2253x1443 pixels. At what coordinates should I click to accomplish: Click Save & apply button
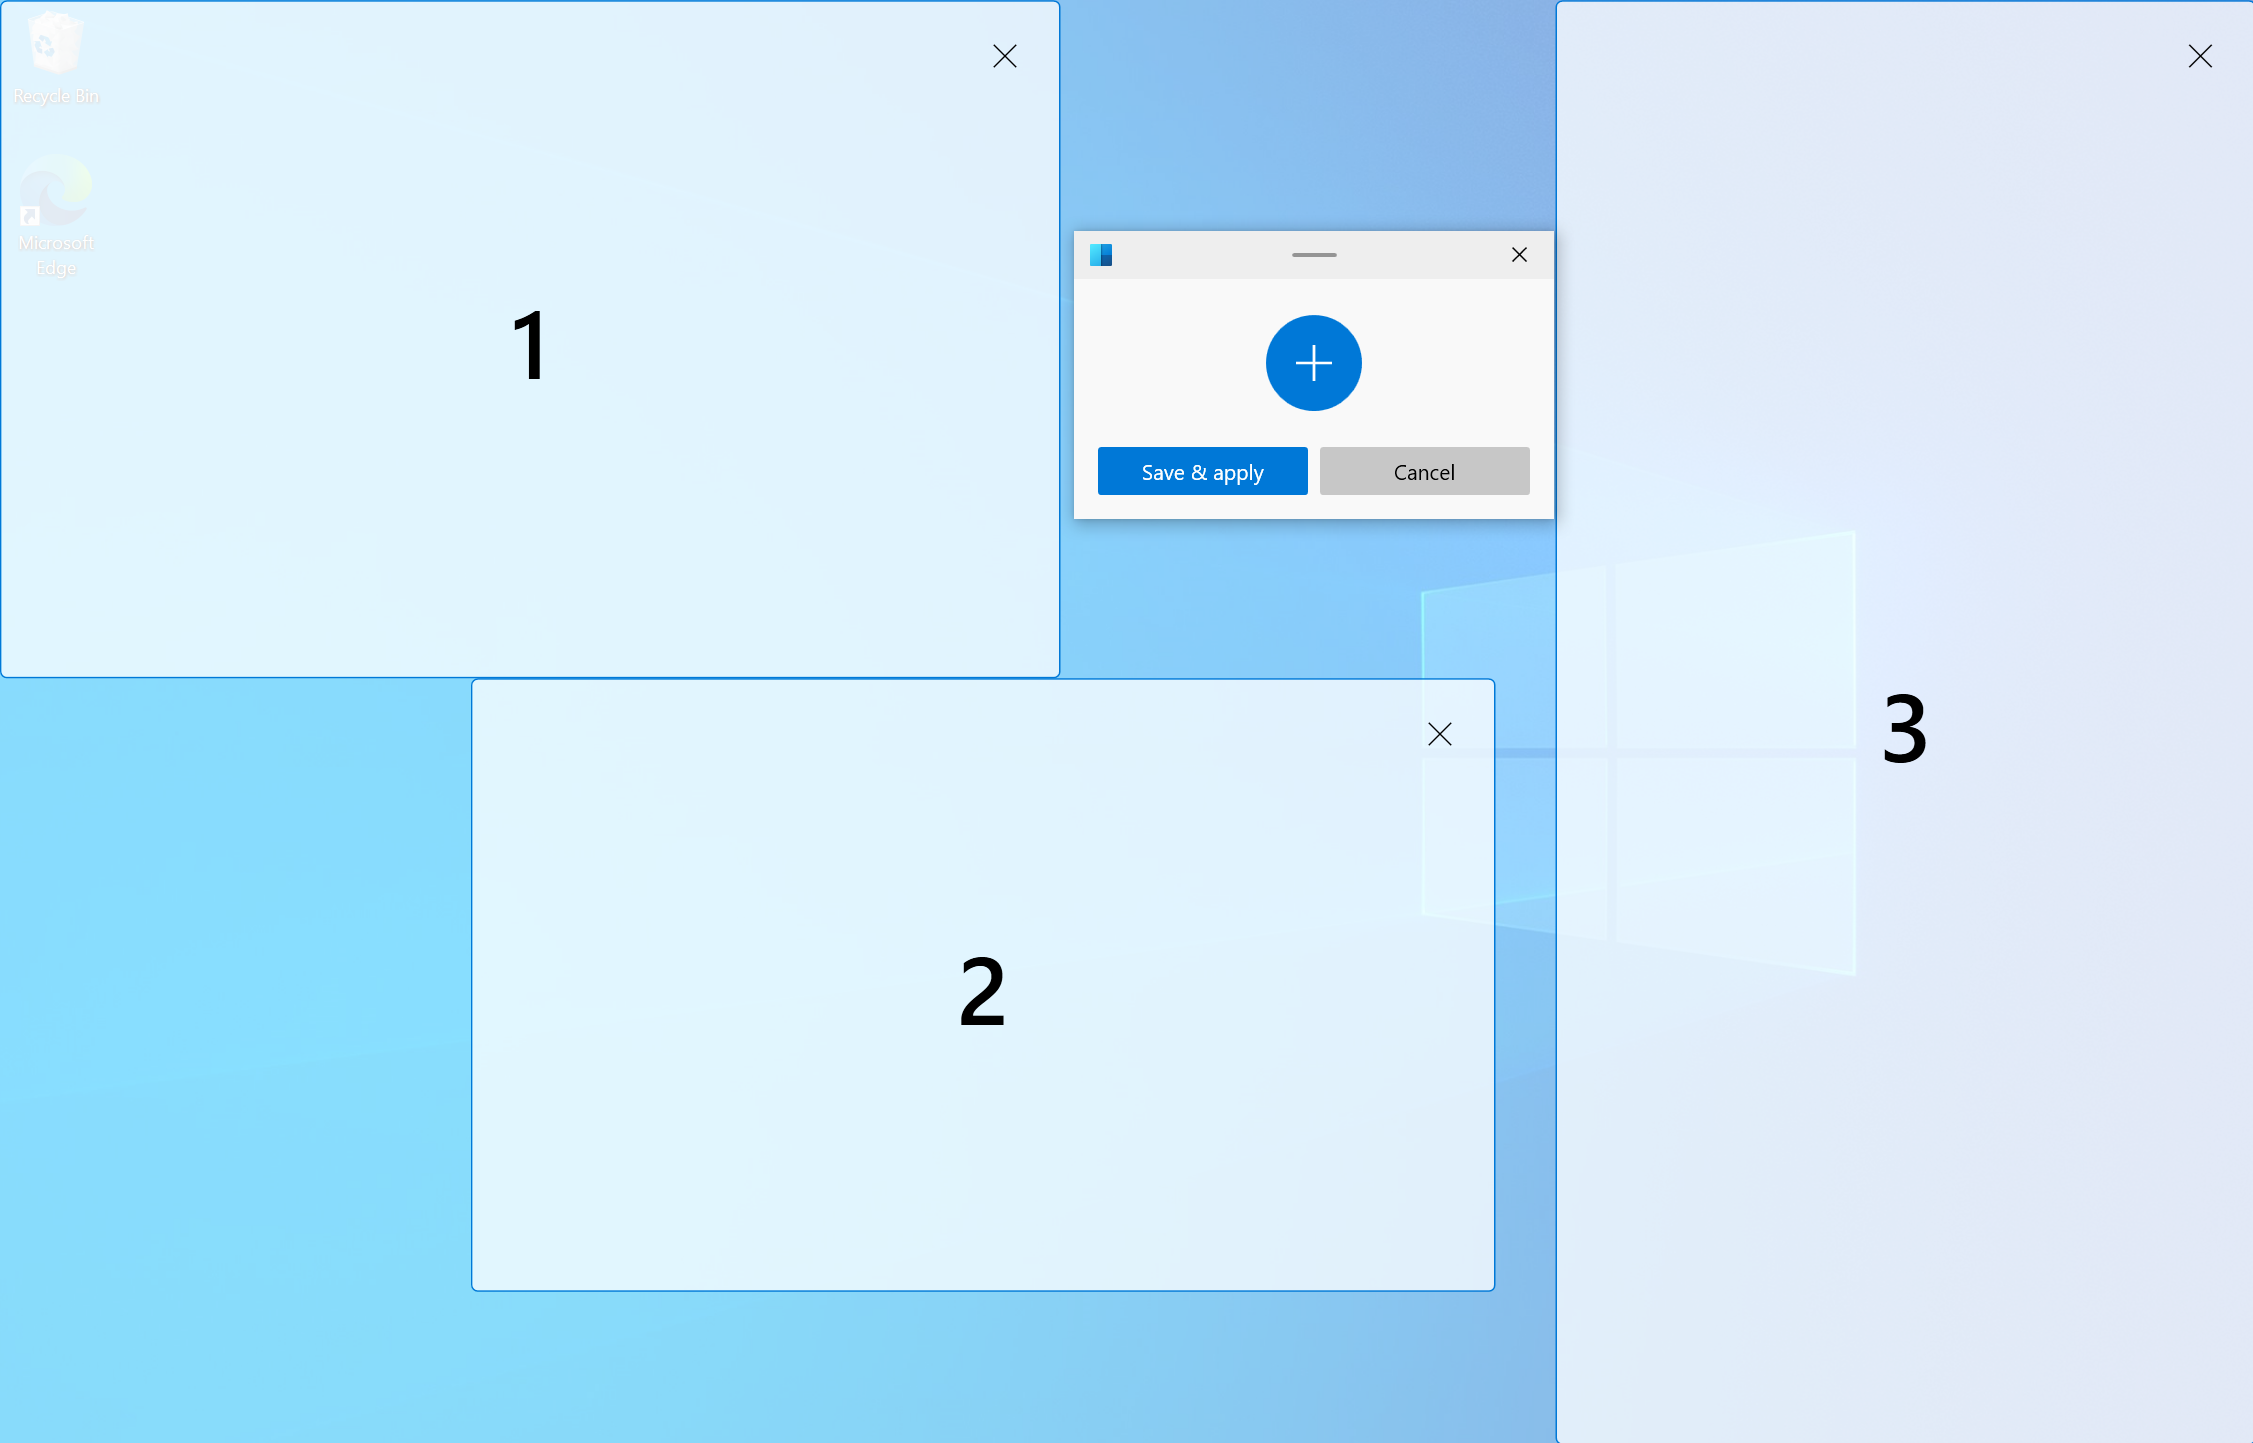pyautogui.click(x=1202, y=473)
